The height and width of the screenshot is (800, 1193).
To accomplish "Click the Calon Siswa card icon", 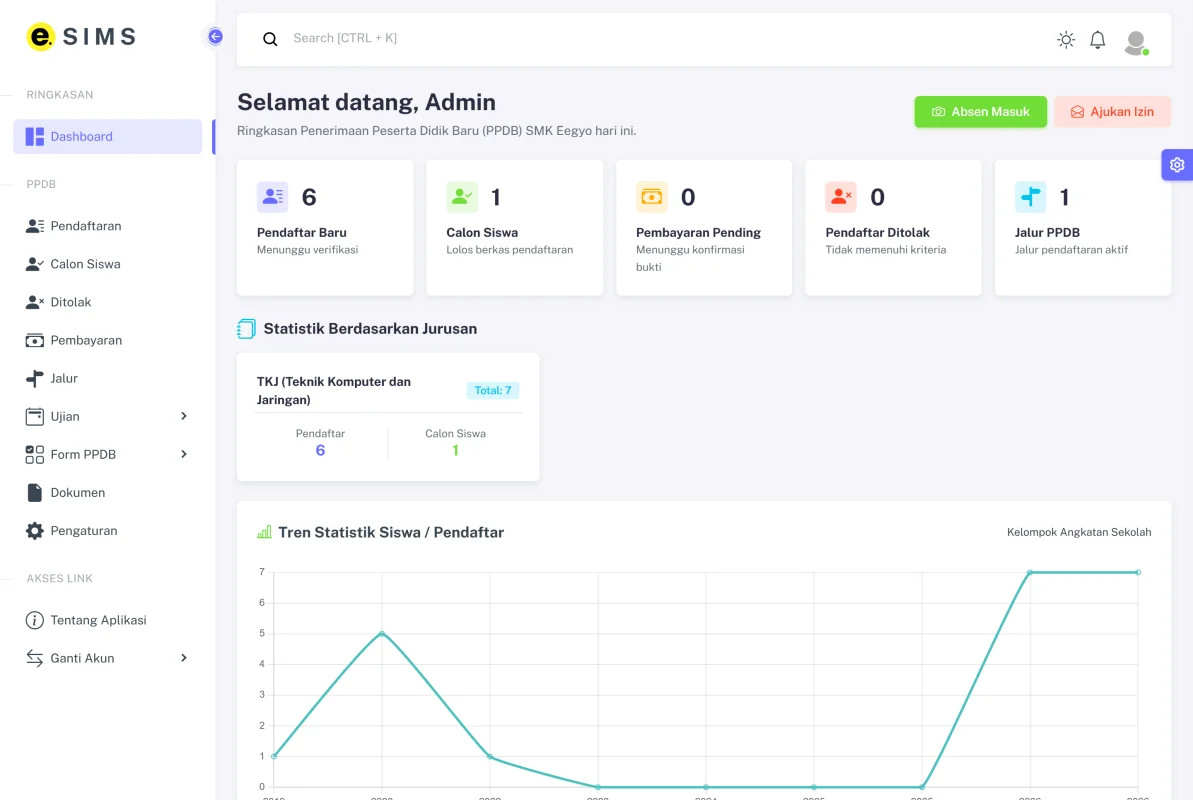I will coord(462,197).
